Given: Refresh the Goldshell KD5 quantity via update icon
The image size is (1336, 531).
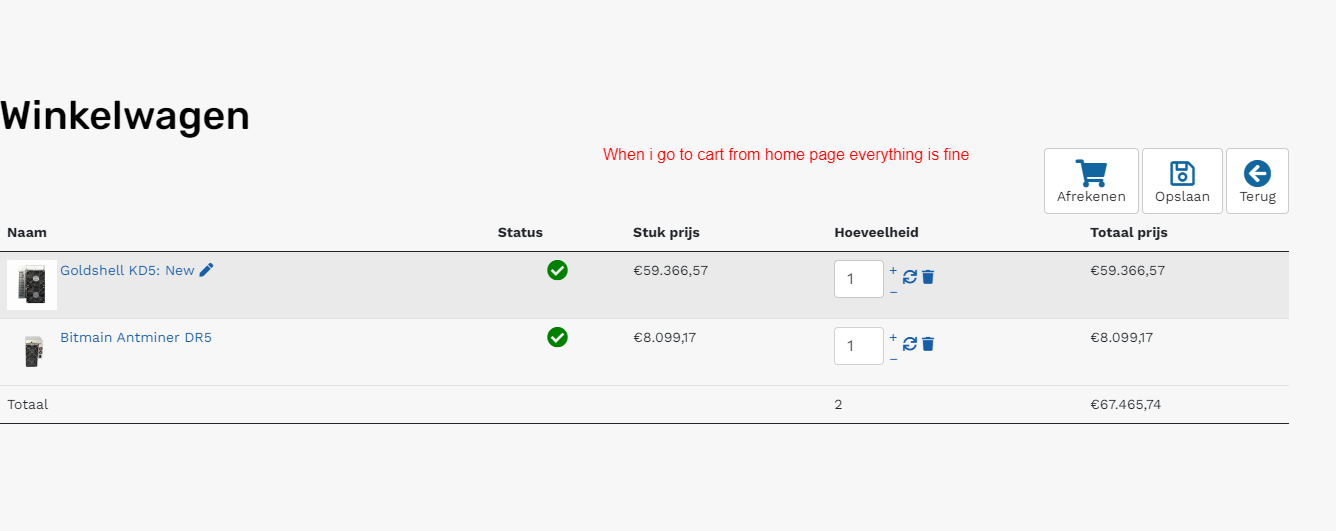Looking at the screenshot, I should pyautogui.click(x=910, y=277).
